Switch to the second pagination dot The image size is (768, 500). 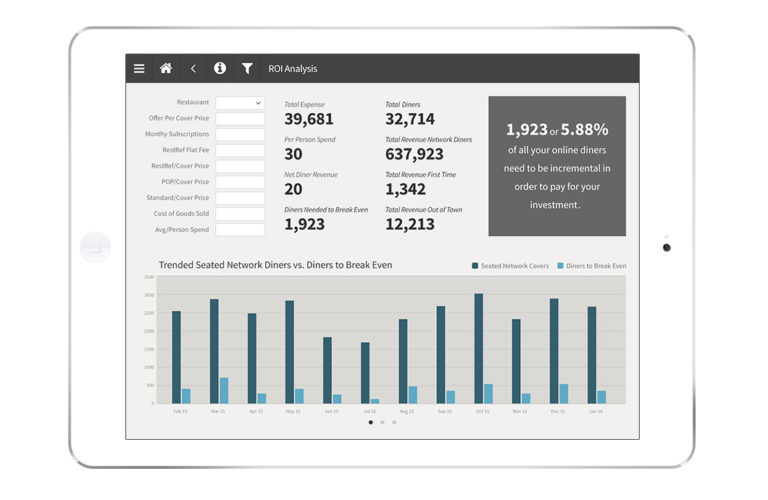click(x=382, y=422)
